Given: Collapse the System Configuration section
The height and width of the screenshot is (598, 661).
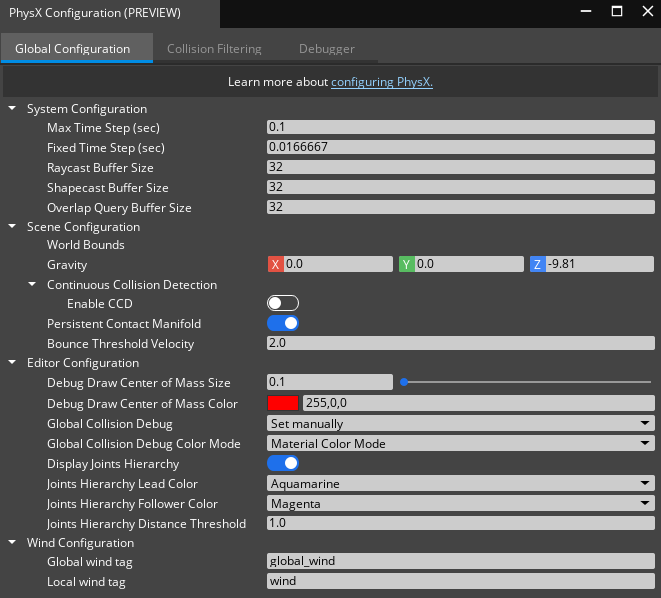Looking at the screenshot, I should 12,108.
